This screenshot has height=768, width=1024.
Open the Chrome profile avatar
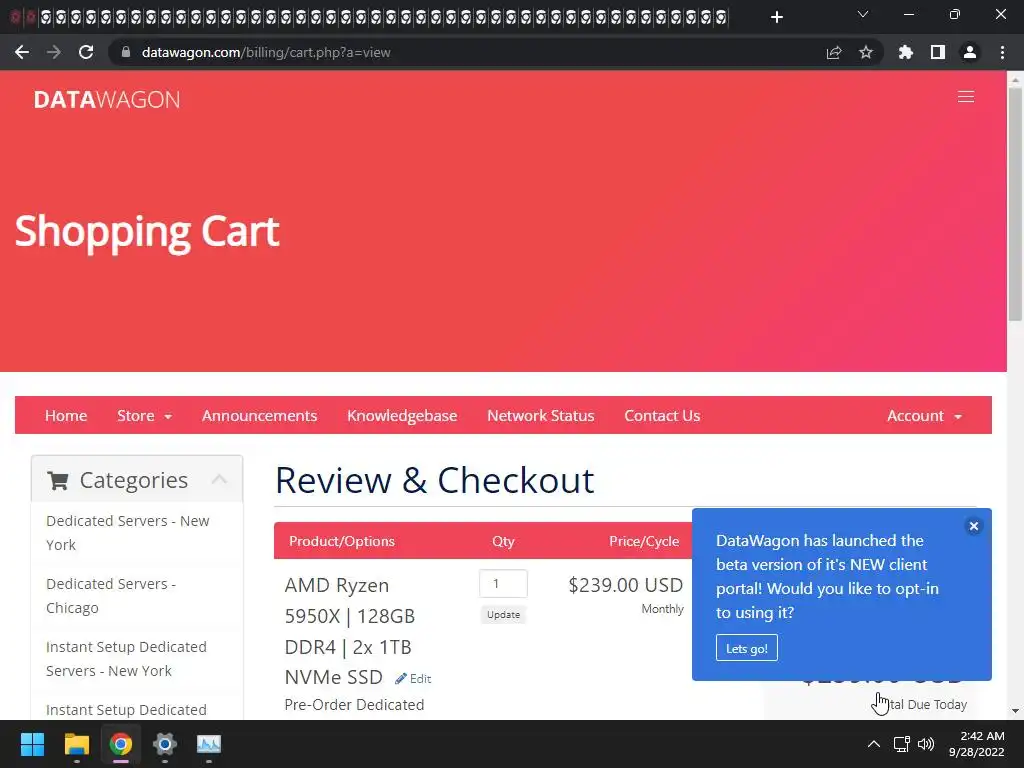[x=970, y=52]
